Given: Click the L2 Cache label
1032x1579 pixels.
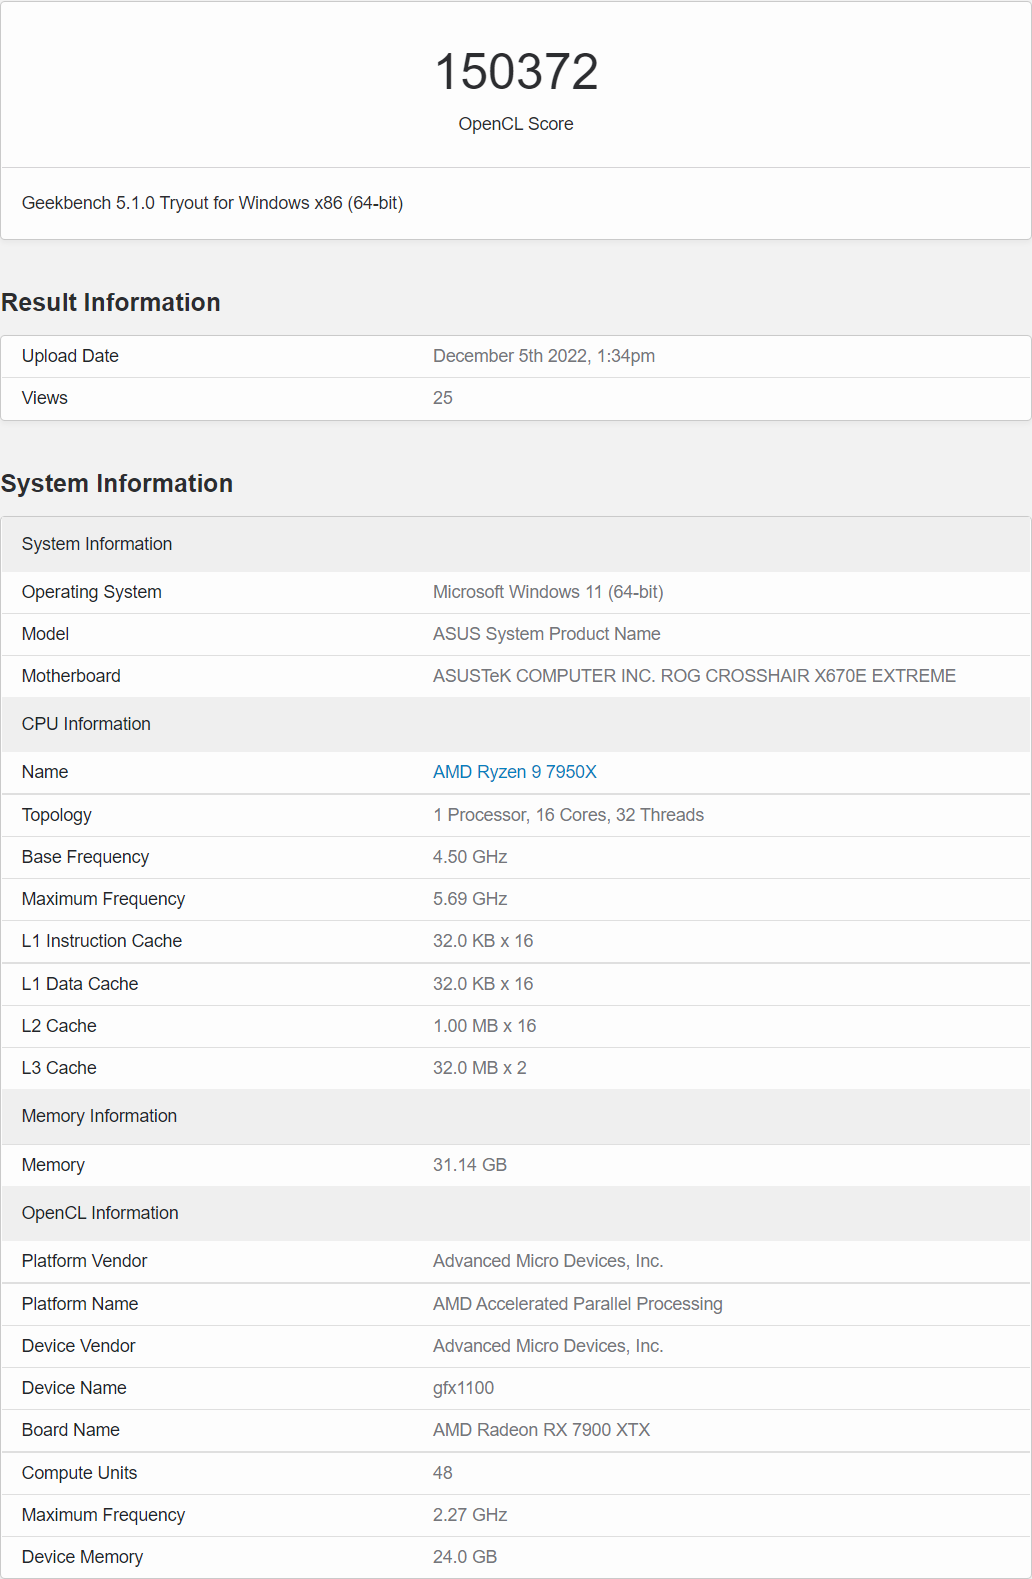Looking at the screenshot, I should pos(59,1026).
